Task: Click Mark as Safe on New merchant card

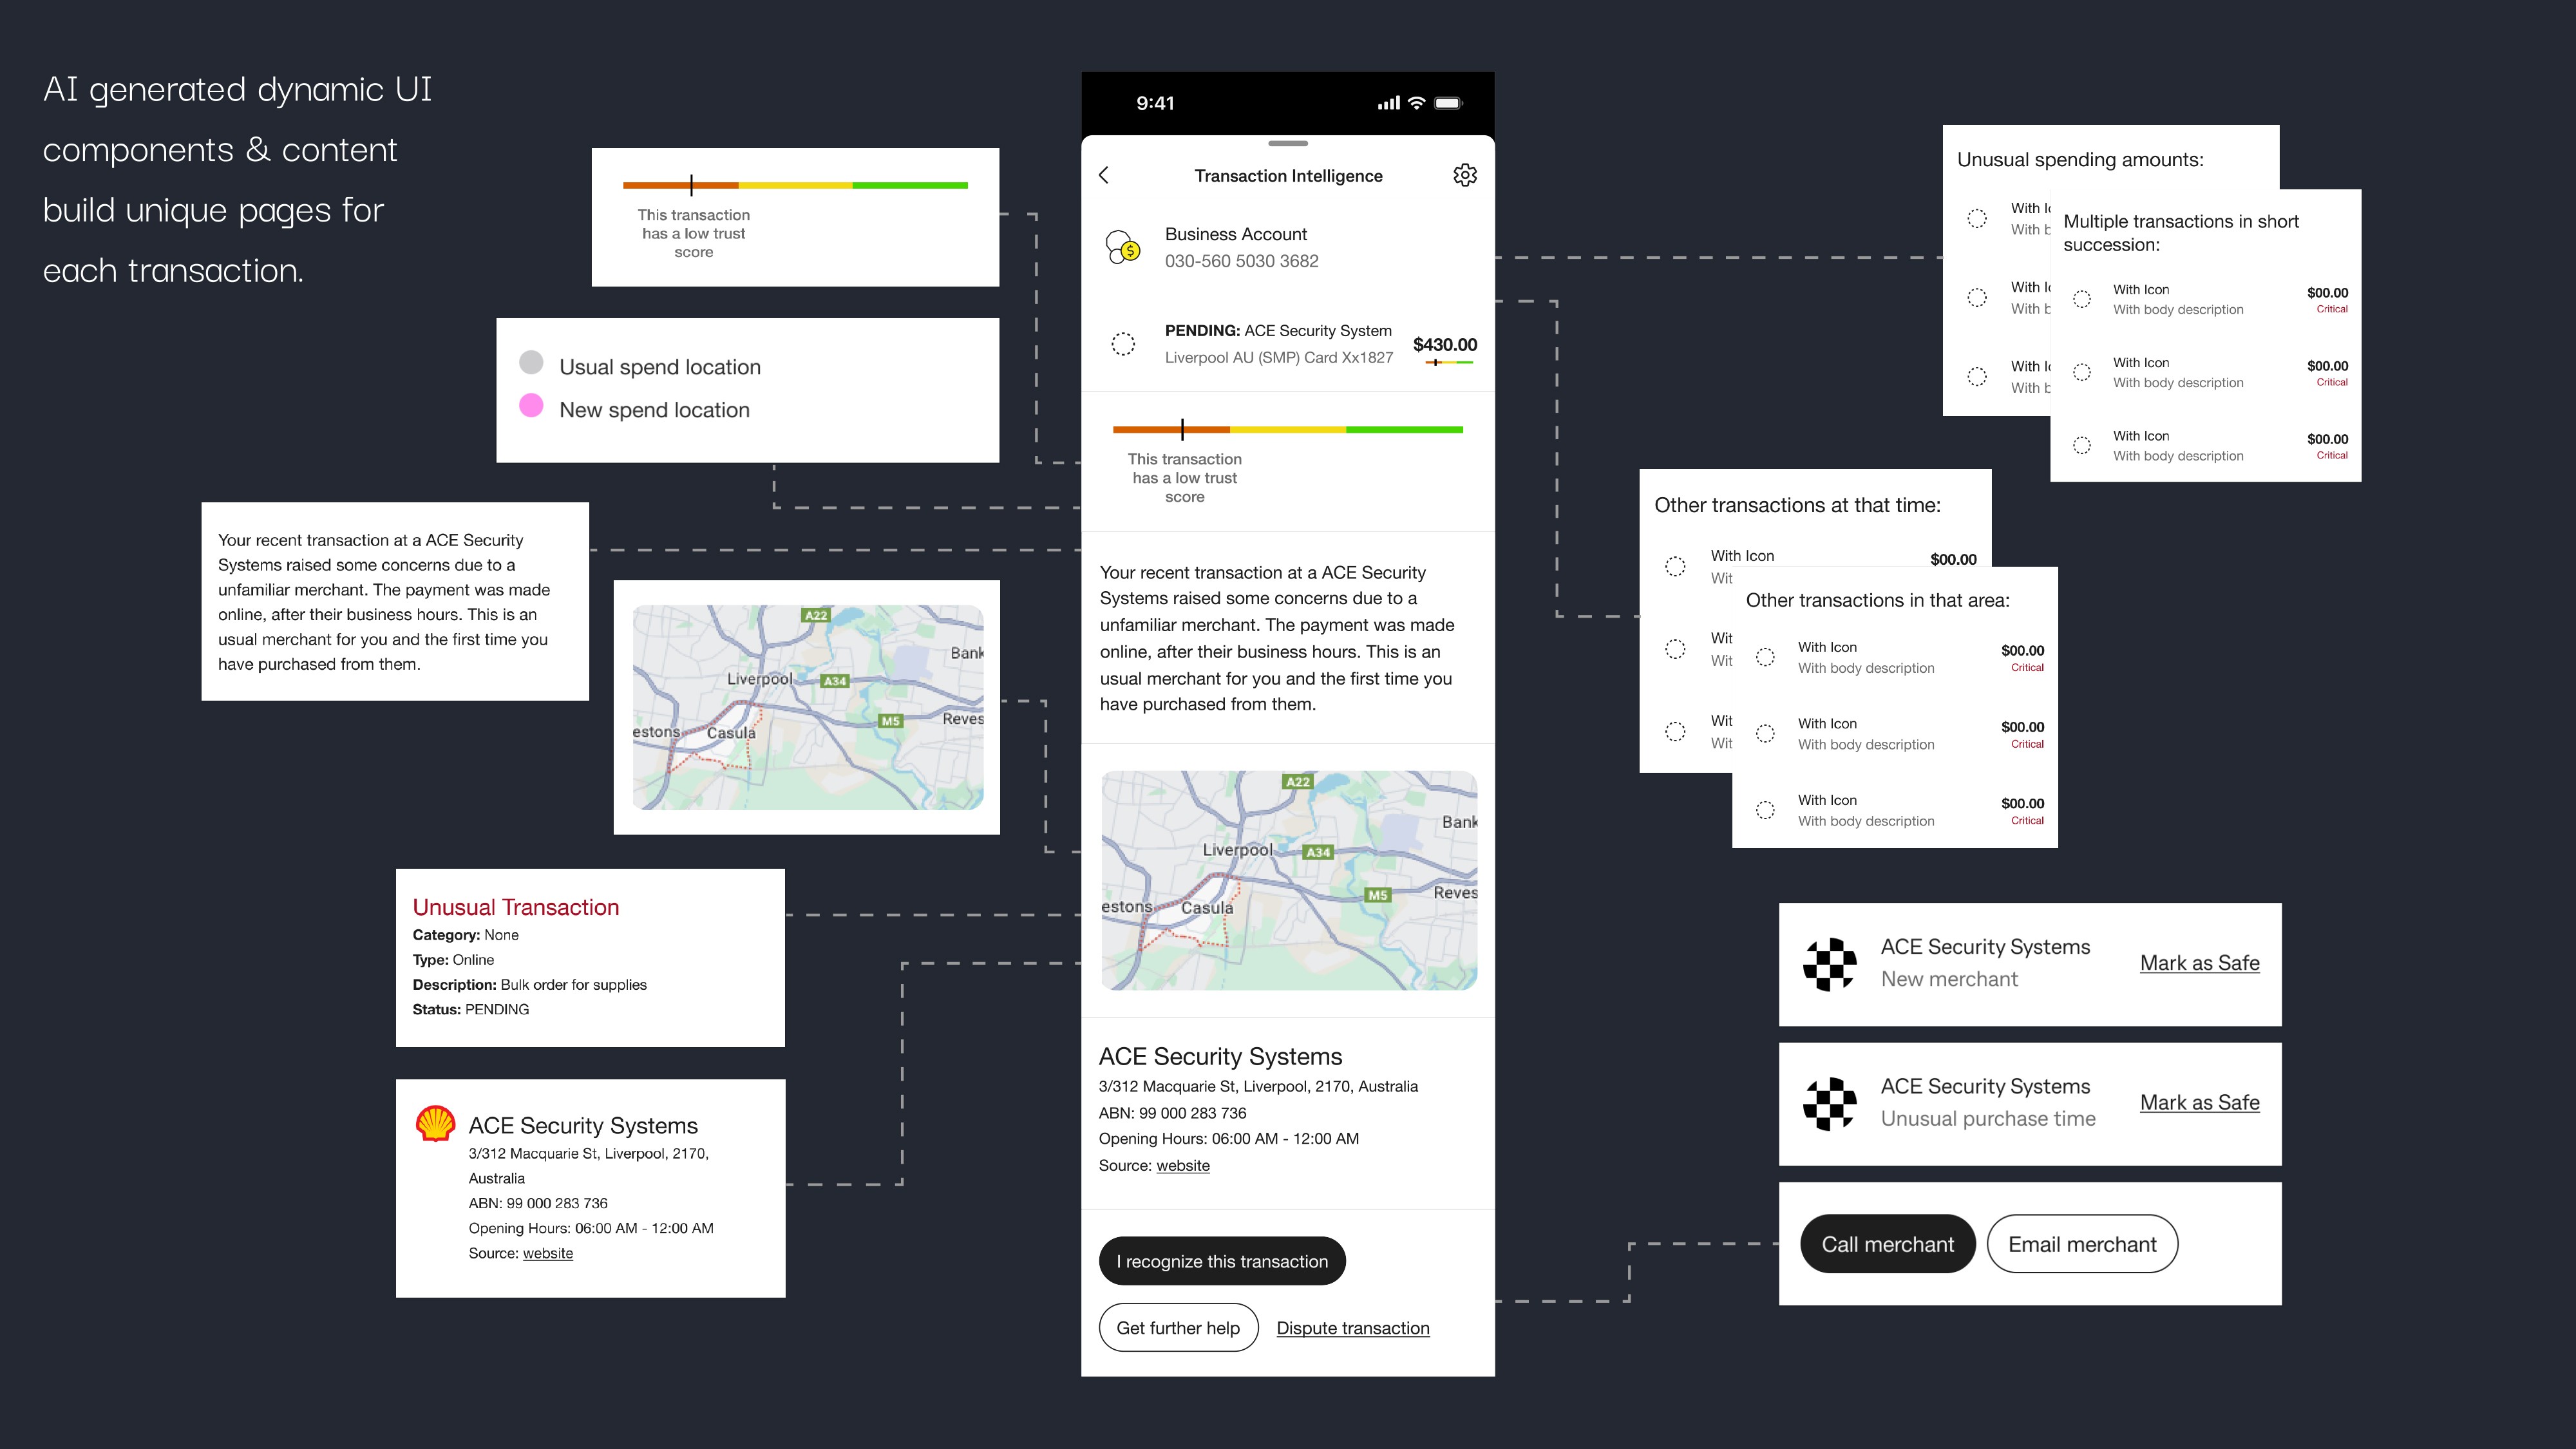Action: click(x=2199, y=963)
